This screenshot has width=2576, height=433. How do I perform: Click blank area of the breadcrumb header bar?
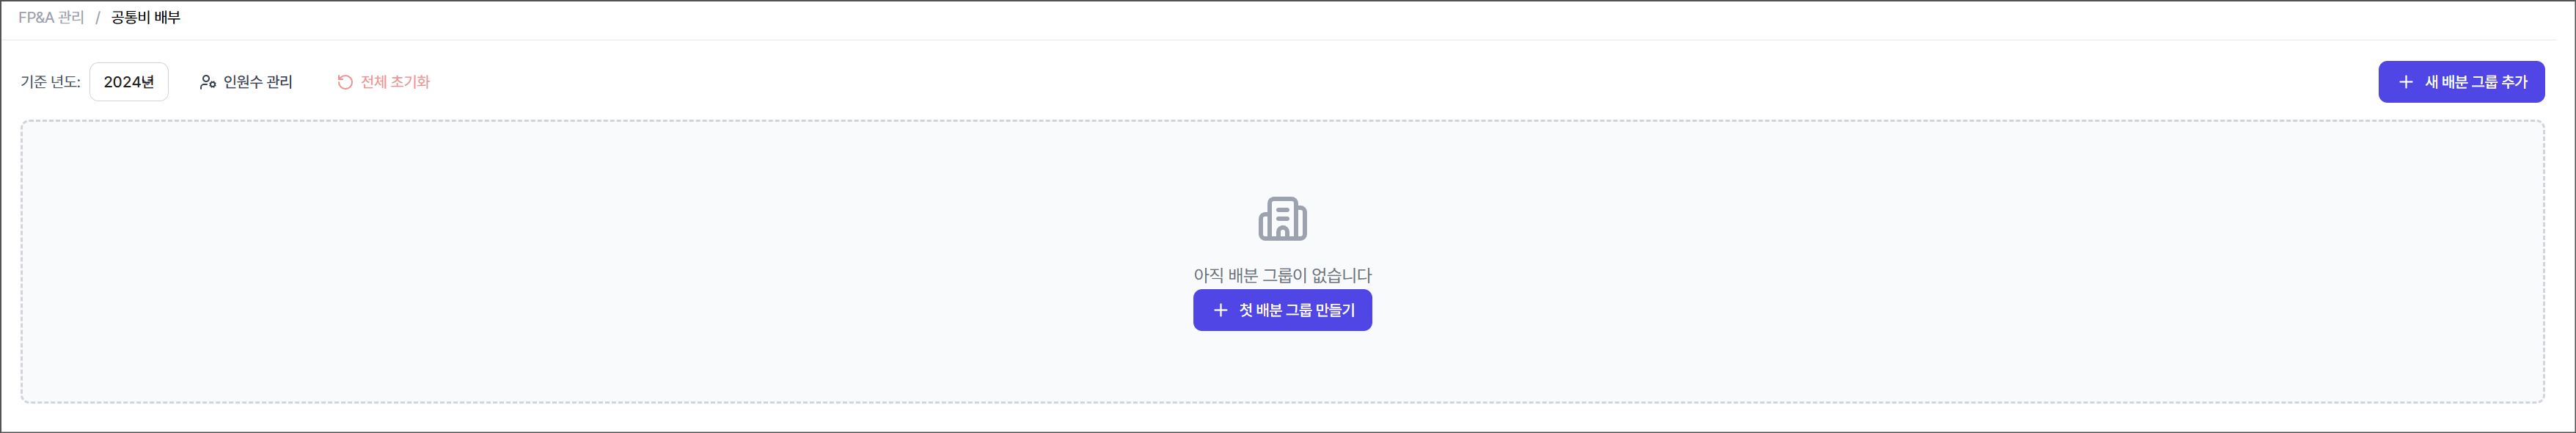pyautogui.click(x=1200, y=18)
